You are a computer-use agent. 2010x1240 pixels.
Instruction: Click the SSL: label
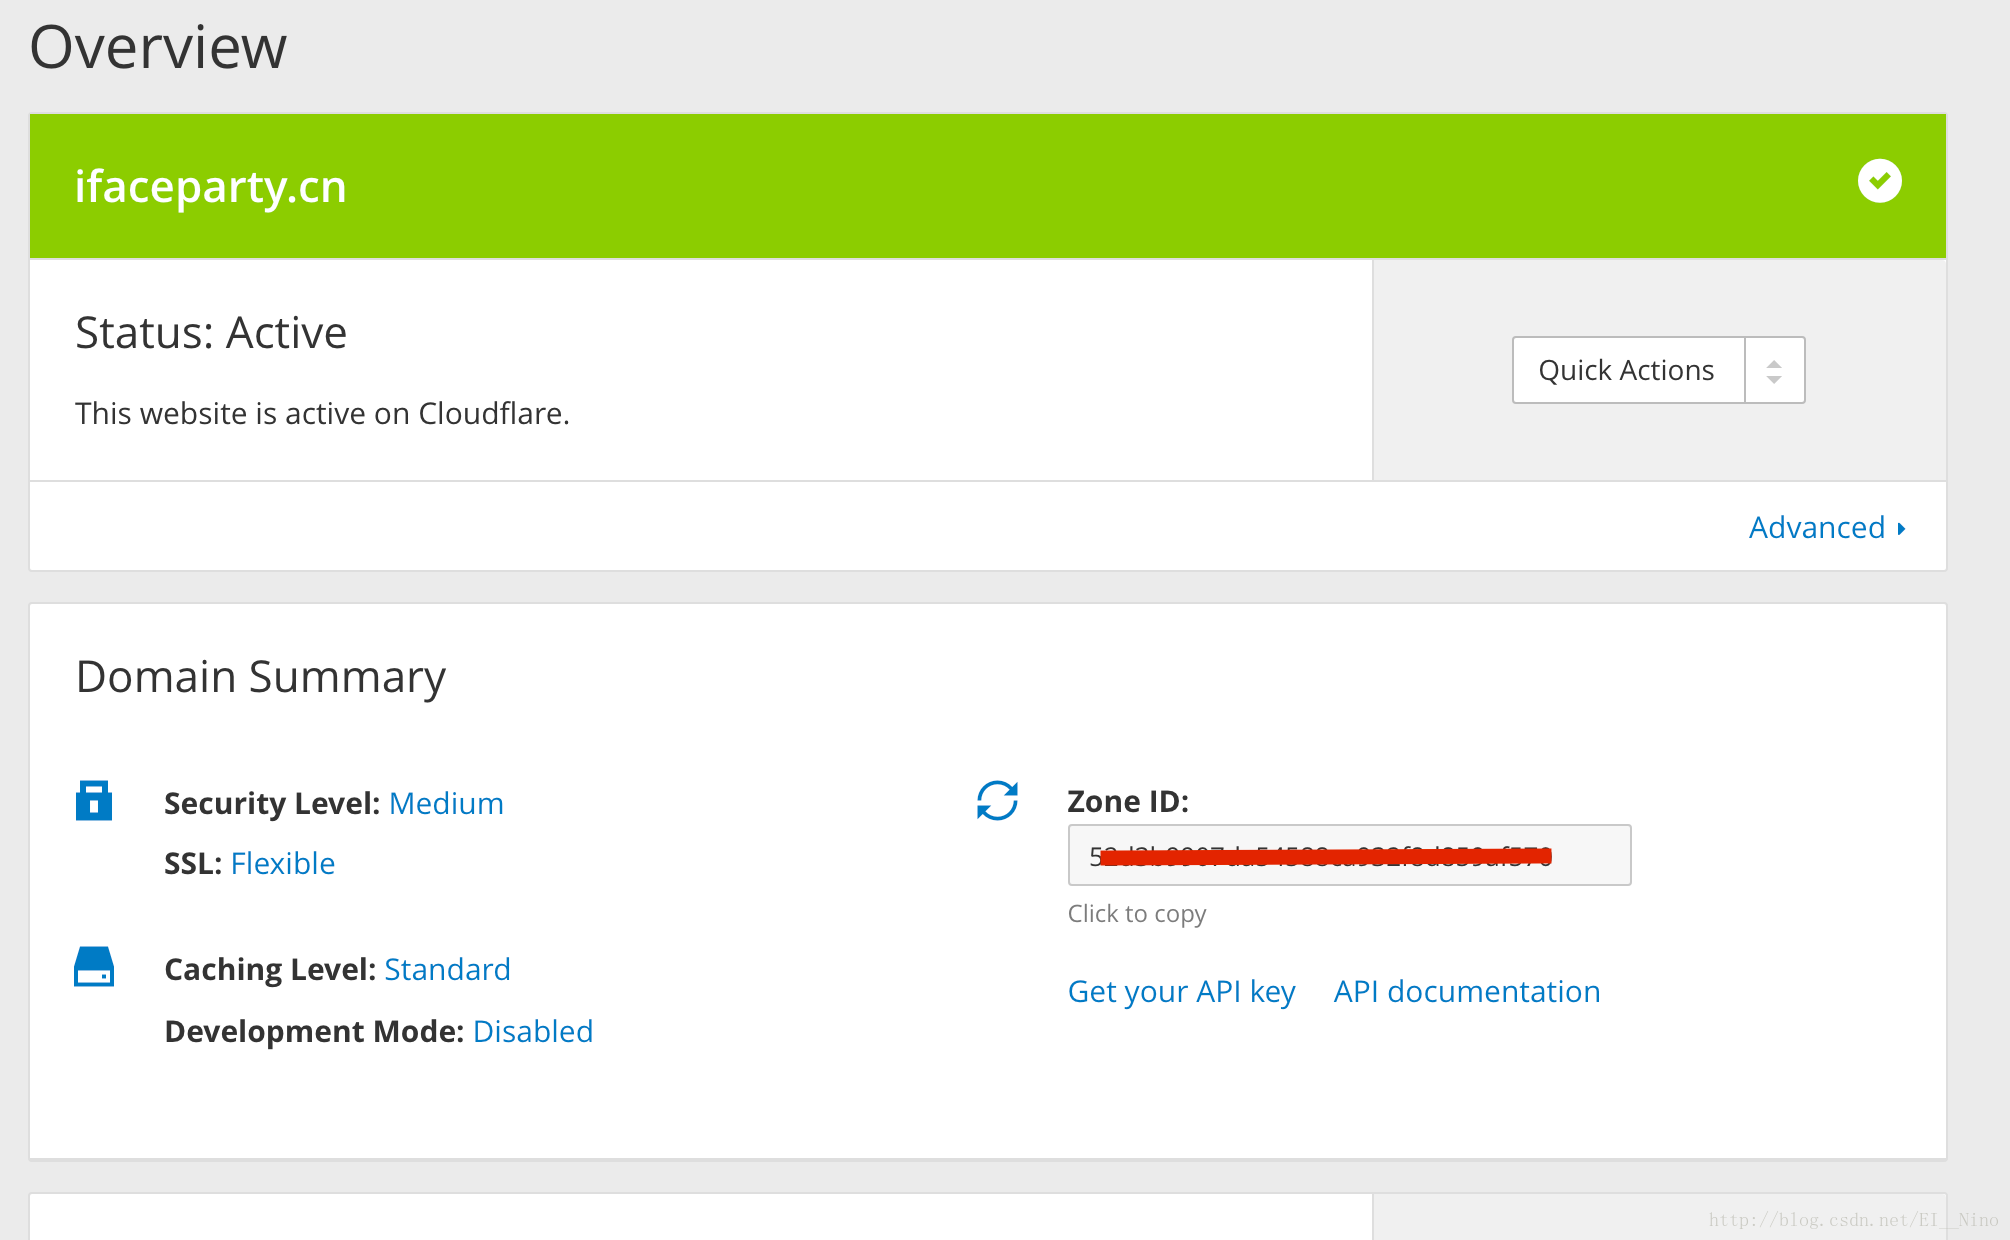tap(193, 863)
